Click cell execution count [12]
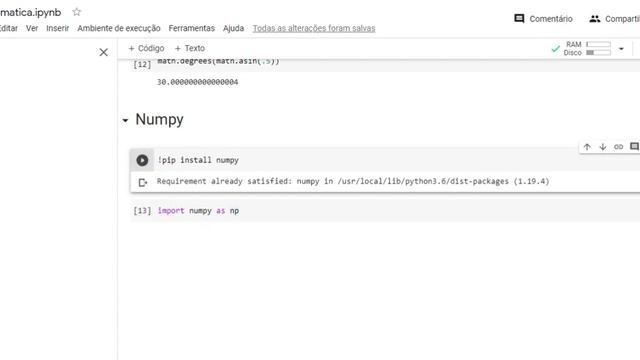 (142, 64)
